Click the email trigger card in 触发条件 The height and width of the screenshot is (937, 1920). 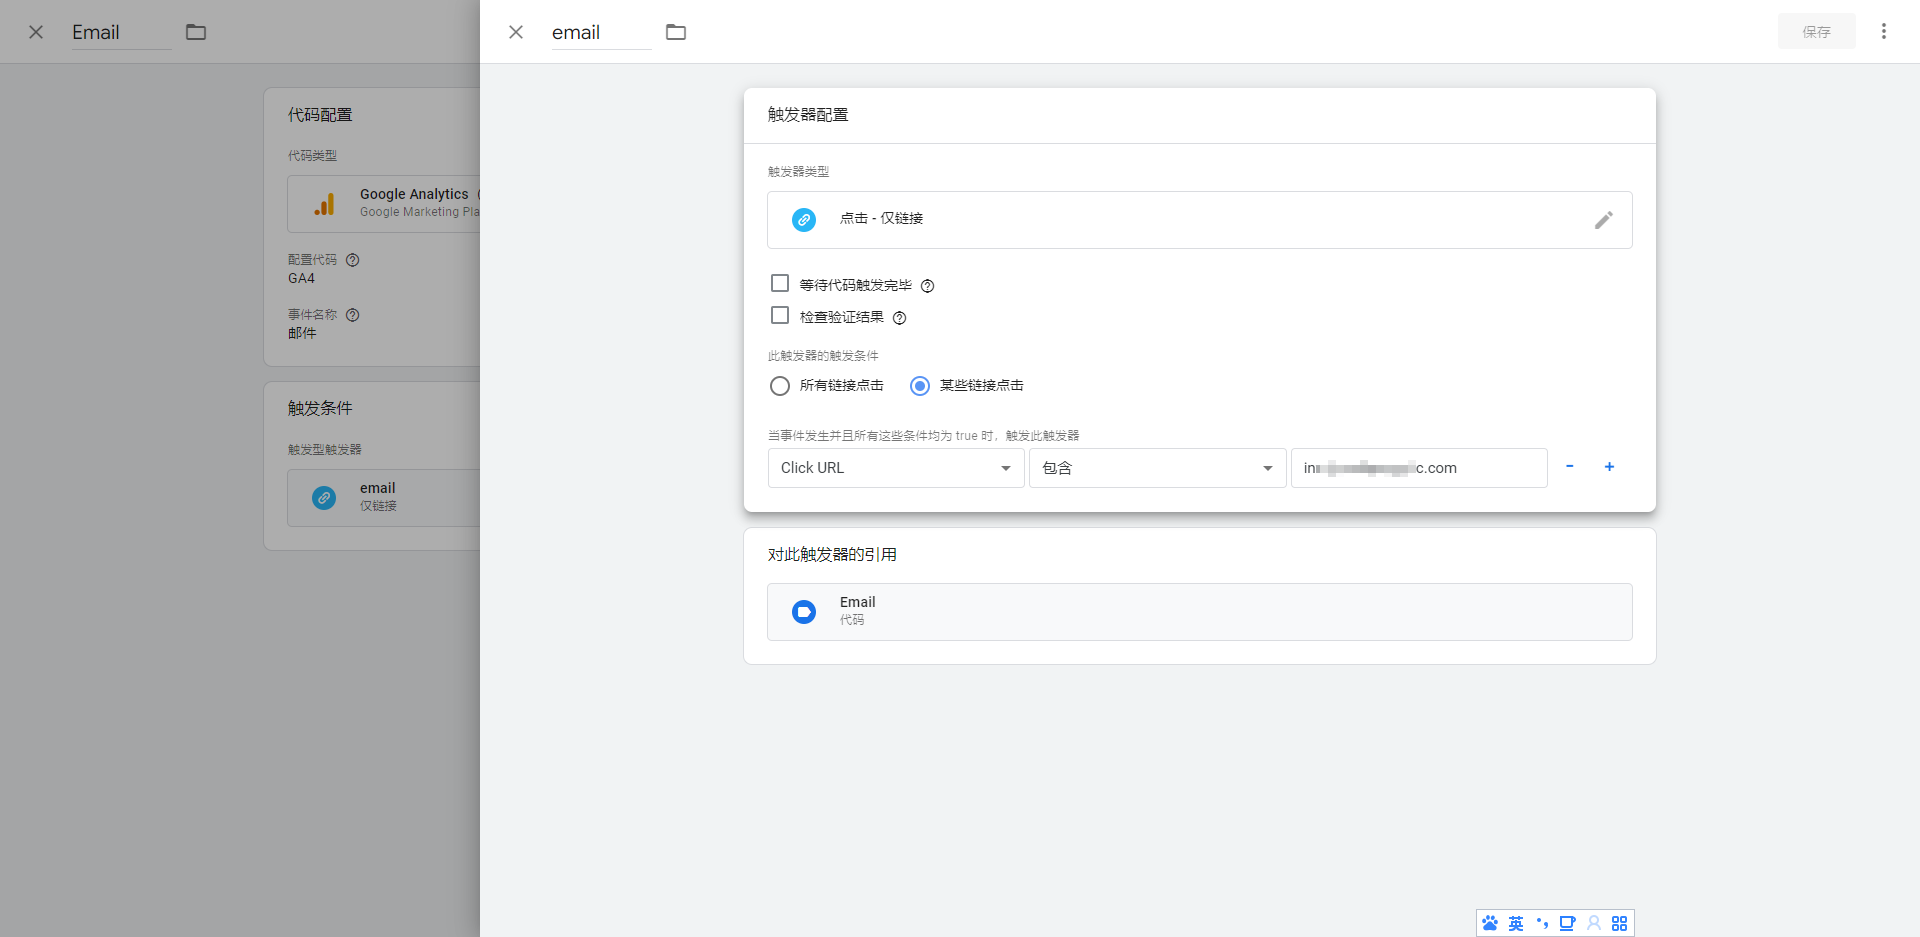pyautogui.click(x=384, y=498)
